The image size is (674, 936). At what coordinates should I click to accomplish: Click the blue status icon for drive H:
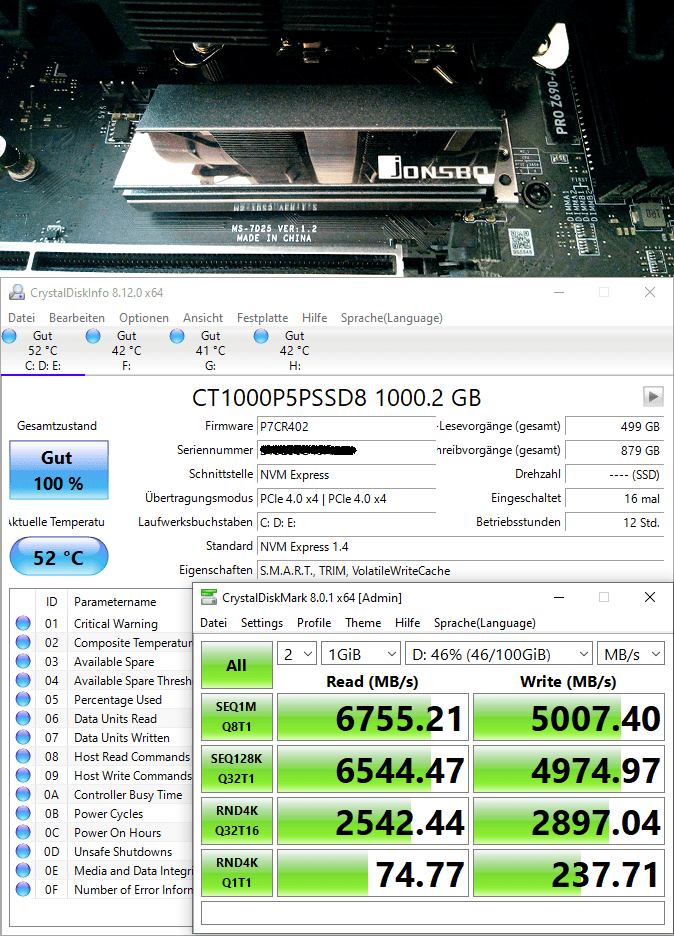tap(261, 336)
